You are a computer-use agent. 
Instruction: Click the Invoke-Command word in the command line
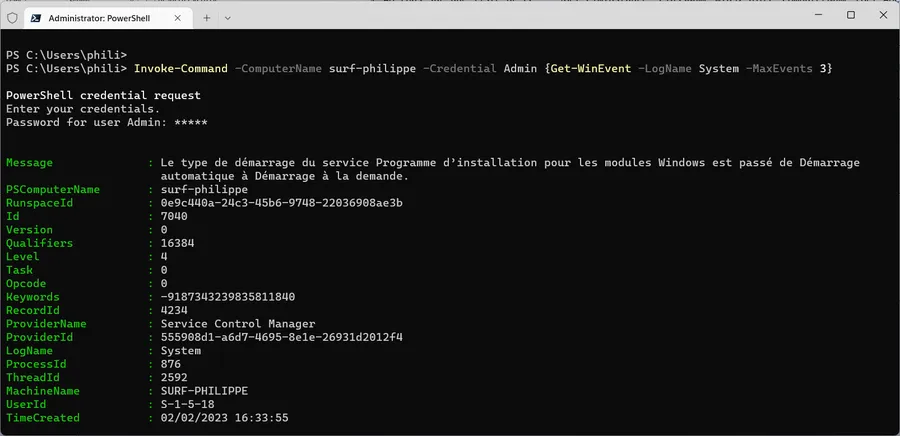pos(181,69)
